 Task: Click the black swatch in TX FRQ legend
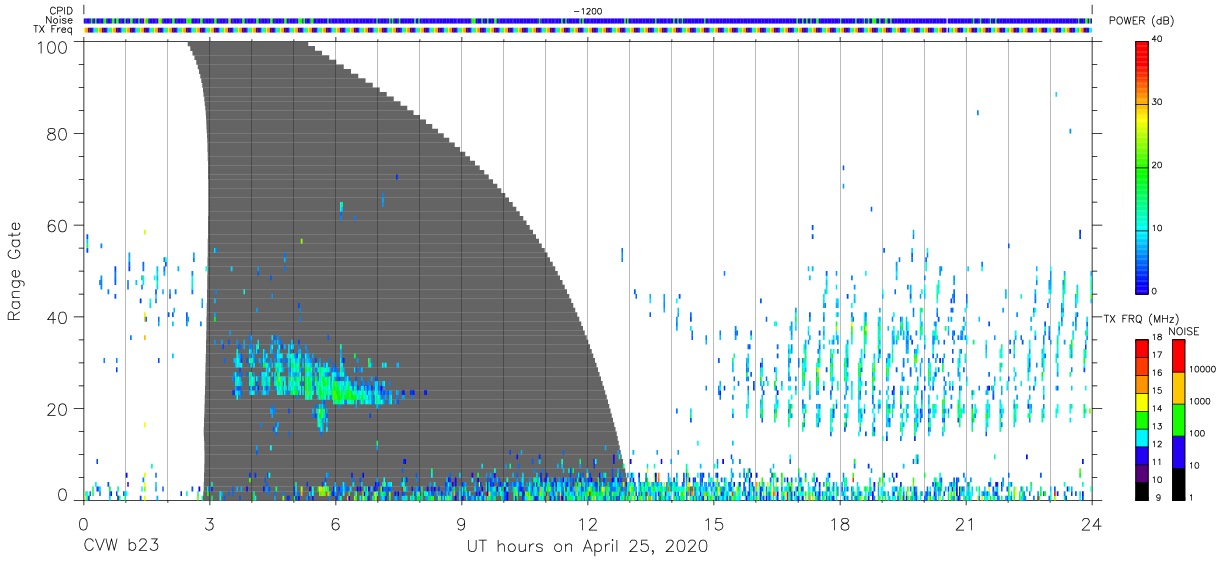coord(1141,489)
